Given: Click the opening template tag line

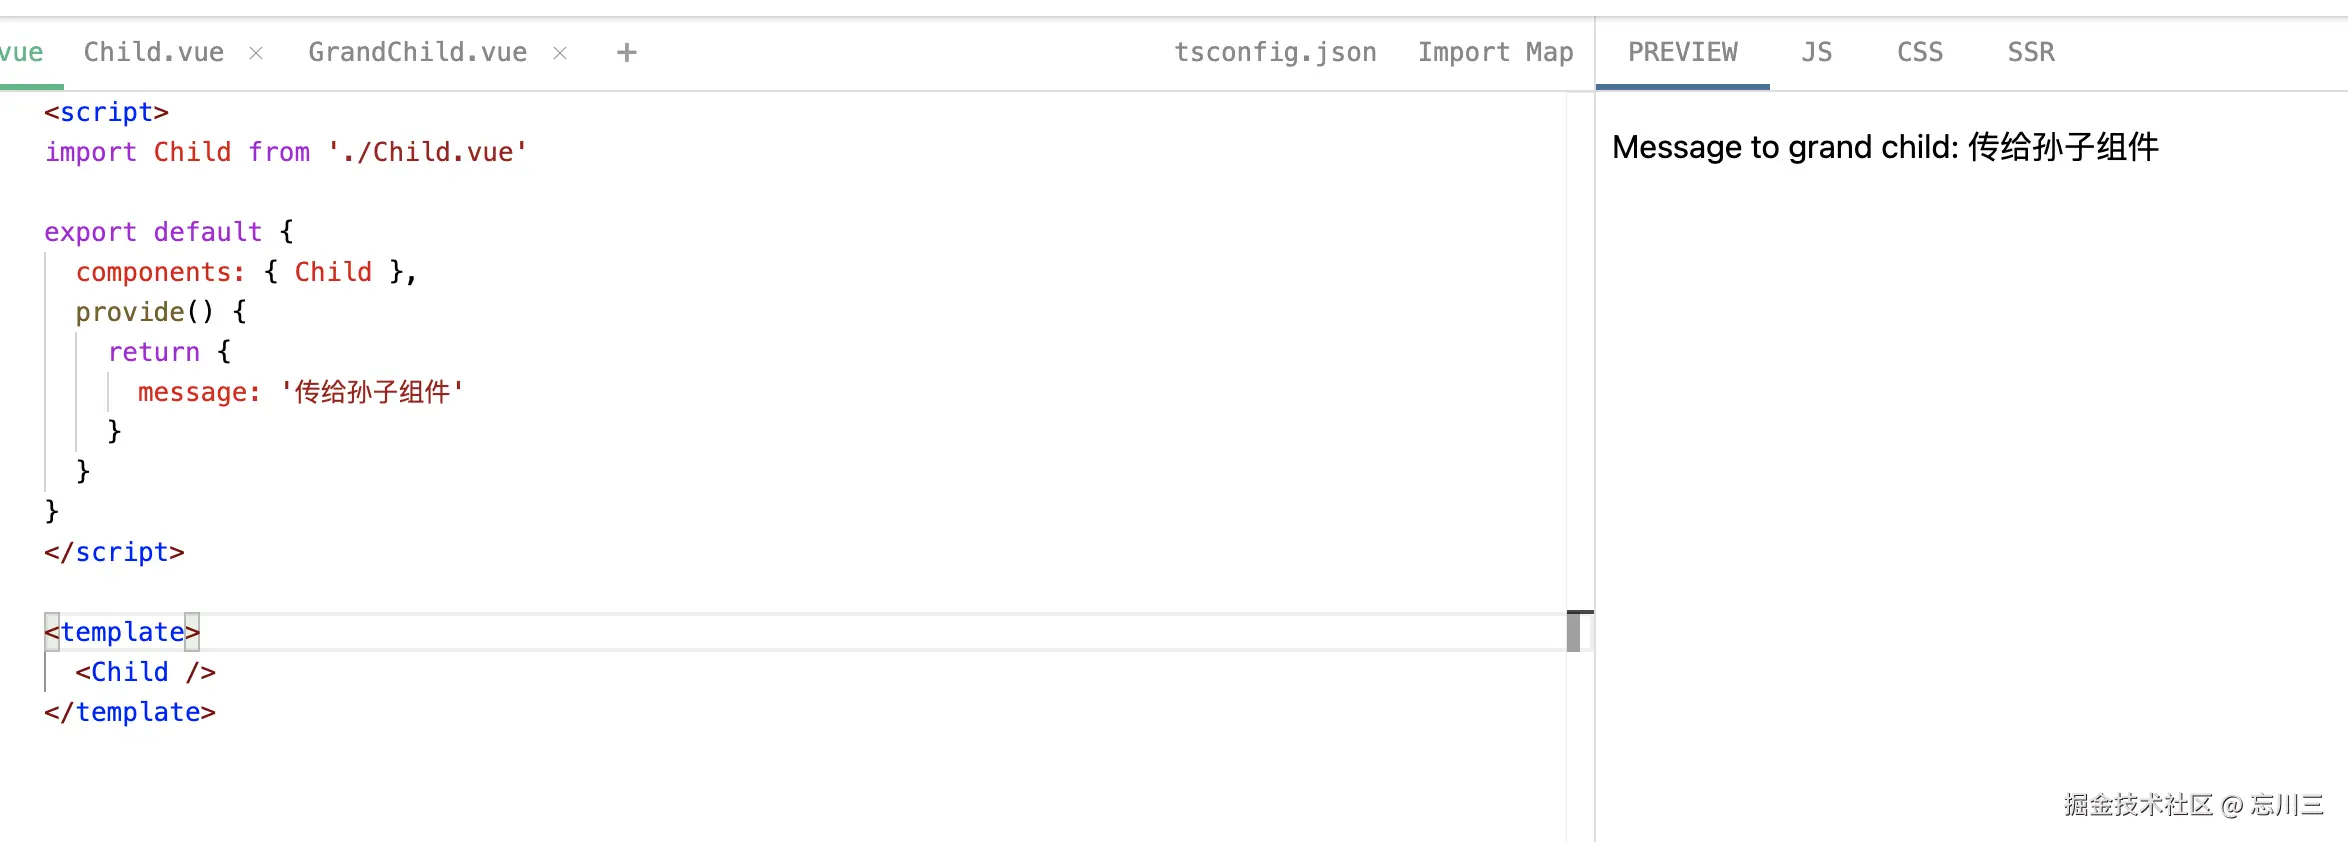Looking at the screenshot, I should pos(122,632).
